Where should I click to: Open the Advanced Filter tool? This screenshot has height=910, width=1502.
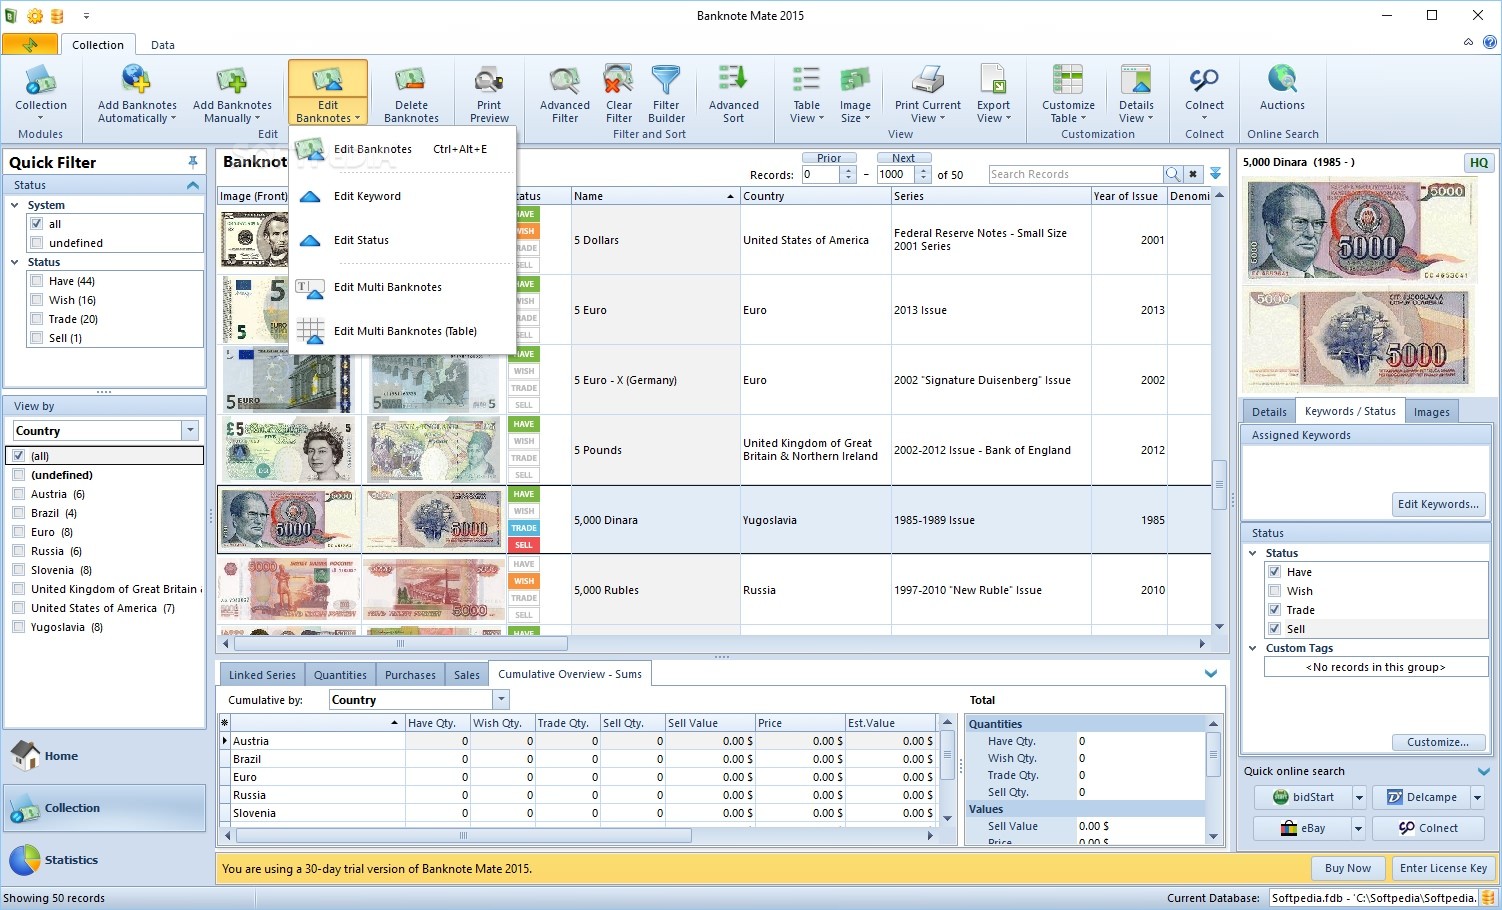pyautogui.click(x=565, y=92)
